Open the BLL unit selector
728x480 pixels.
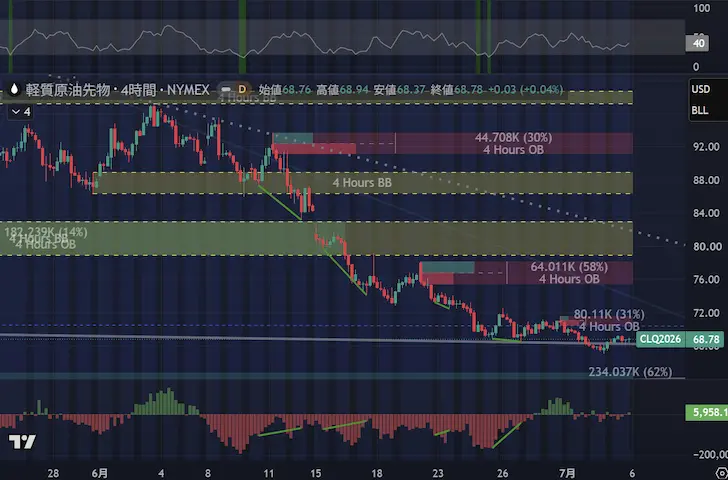(700, 110)
